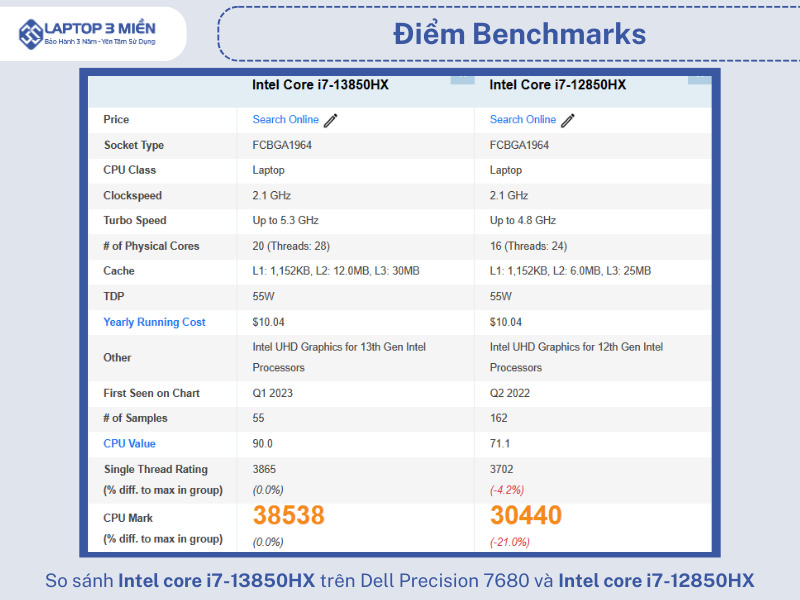
Task: Click the Turbo Speed value 5.3 GHz
Action: click(x=285, y=221)
